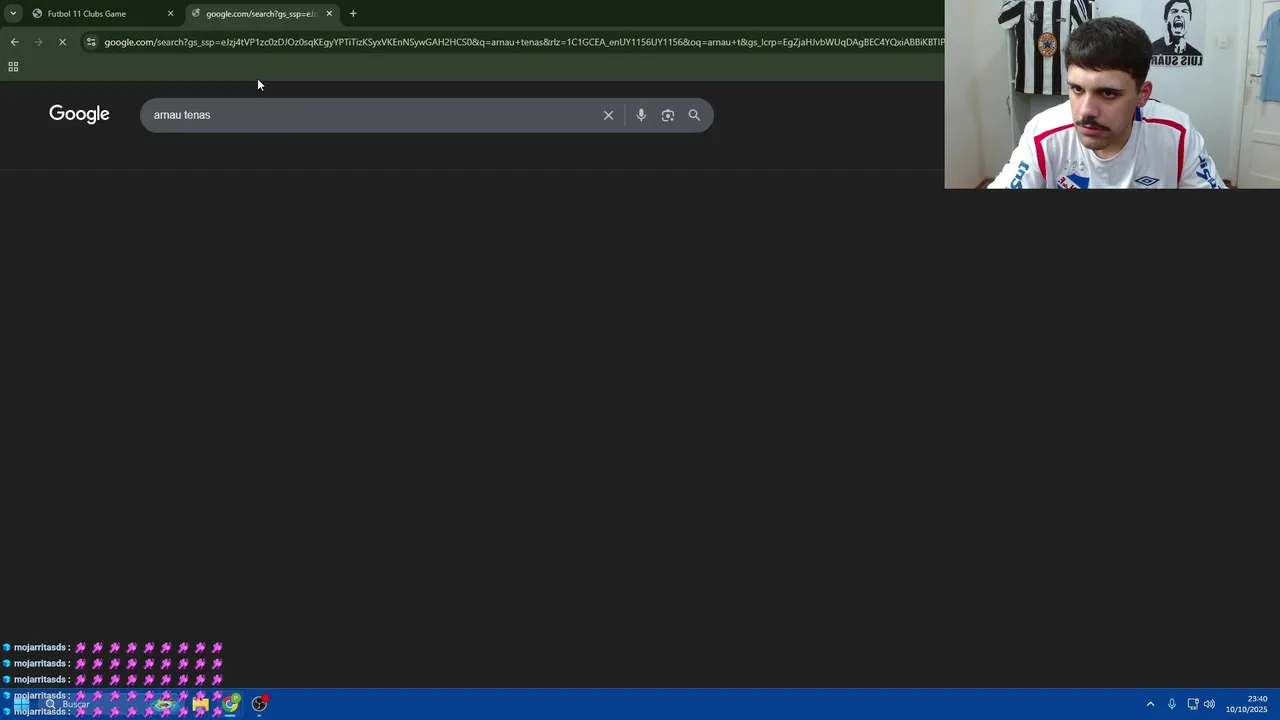
Task: Open search by image (Lens) icon
Action: pos(668,115)
